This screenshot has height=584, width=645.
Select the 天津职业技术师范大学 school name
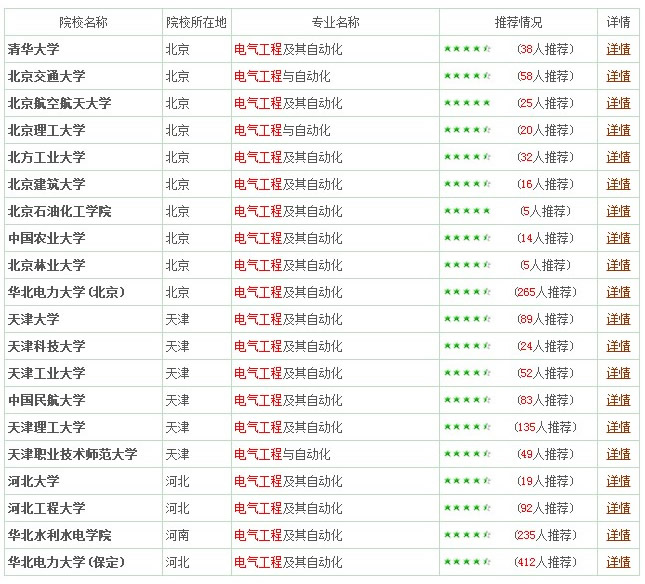click(x=72, y=454)
